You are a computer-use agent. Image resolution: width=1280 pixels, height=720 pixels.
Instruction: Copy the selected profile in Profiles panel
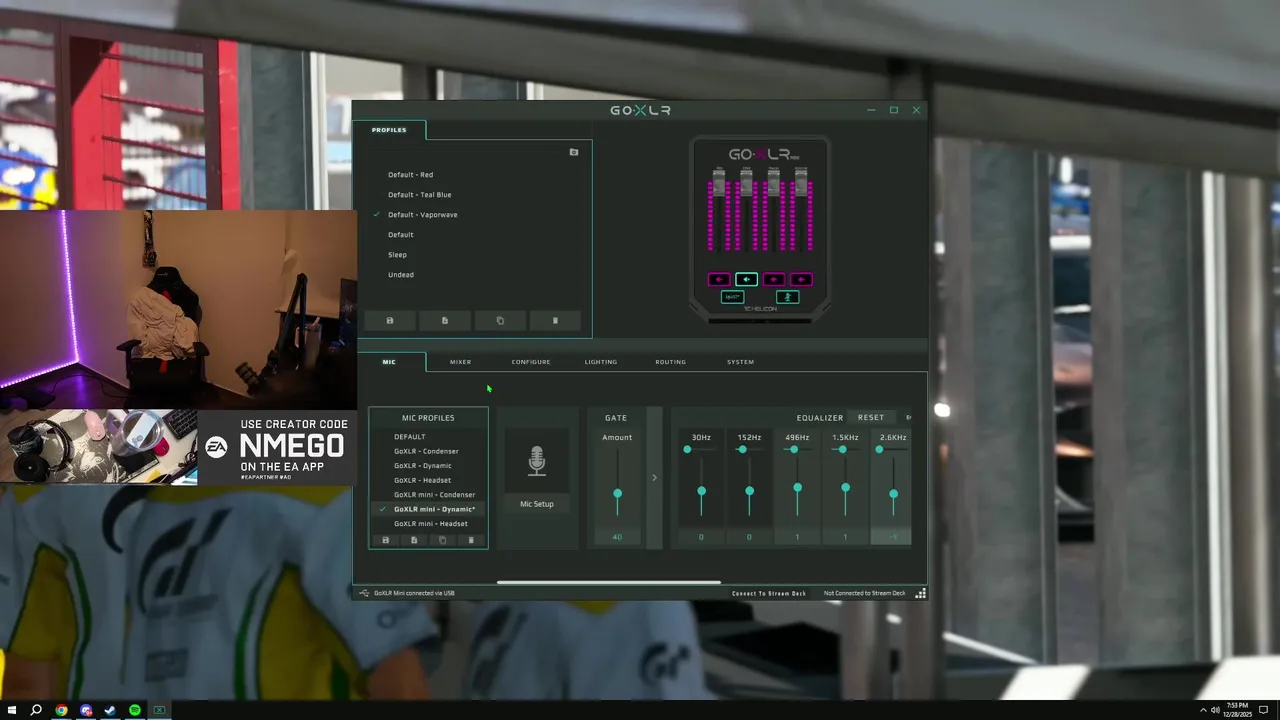pyautogui.click(x=500, y=321)
